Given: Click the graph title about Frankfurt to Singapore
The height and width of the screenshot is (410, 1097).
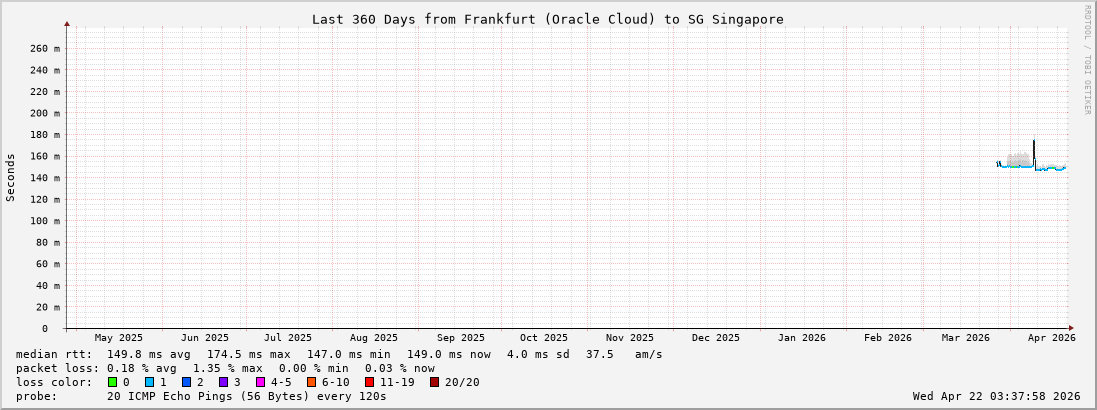Looking at the screenshot, I should click(x=547, y=19).
